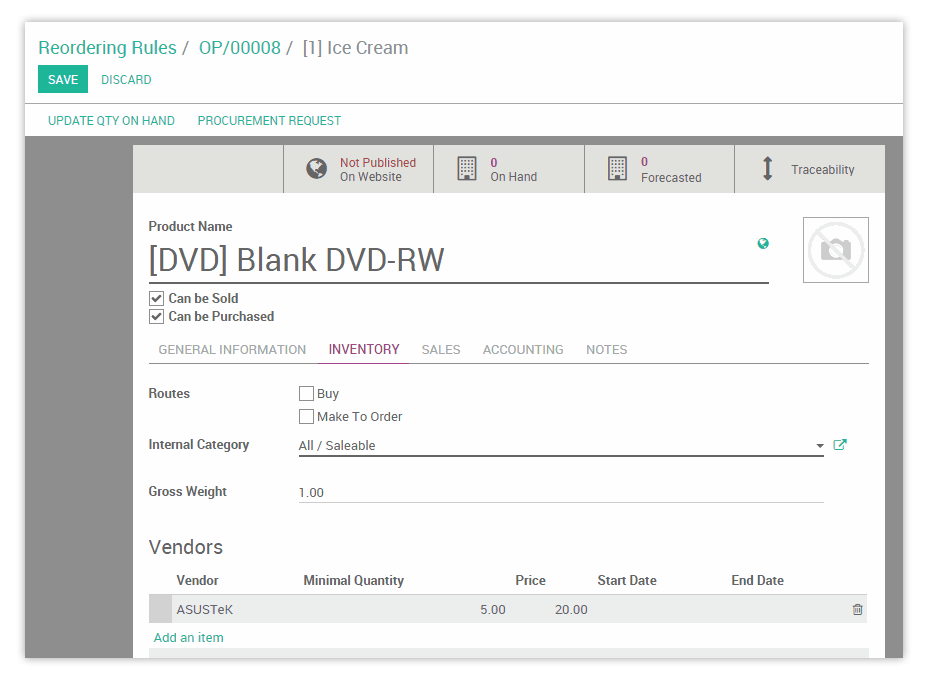Click the globe icon beside product name
928x678 pixels.
pos(763,243)
